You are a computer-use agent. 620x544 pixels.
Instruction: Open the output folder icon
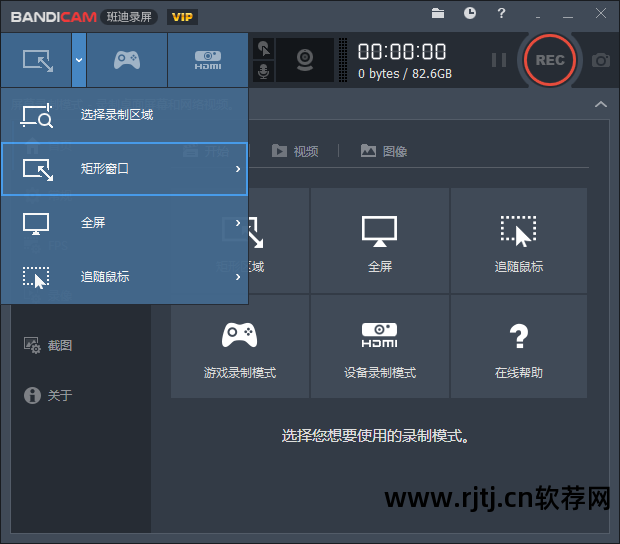click(438, 13)
